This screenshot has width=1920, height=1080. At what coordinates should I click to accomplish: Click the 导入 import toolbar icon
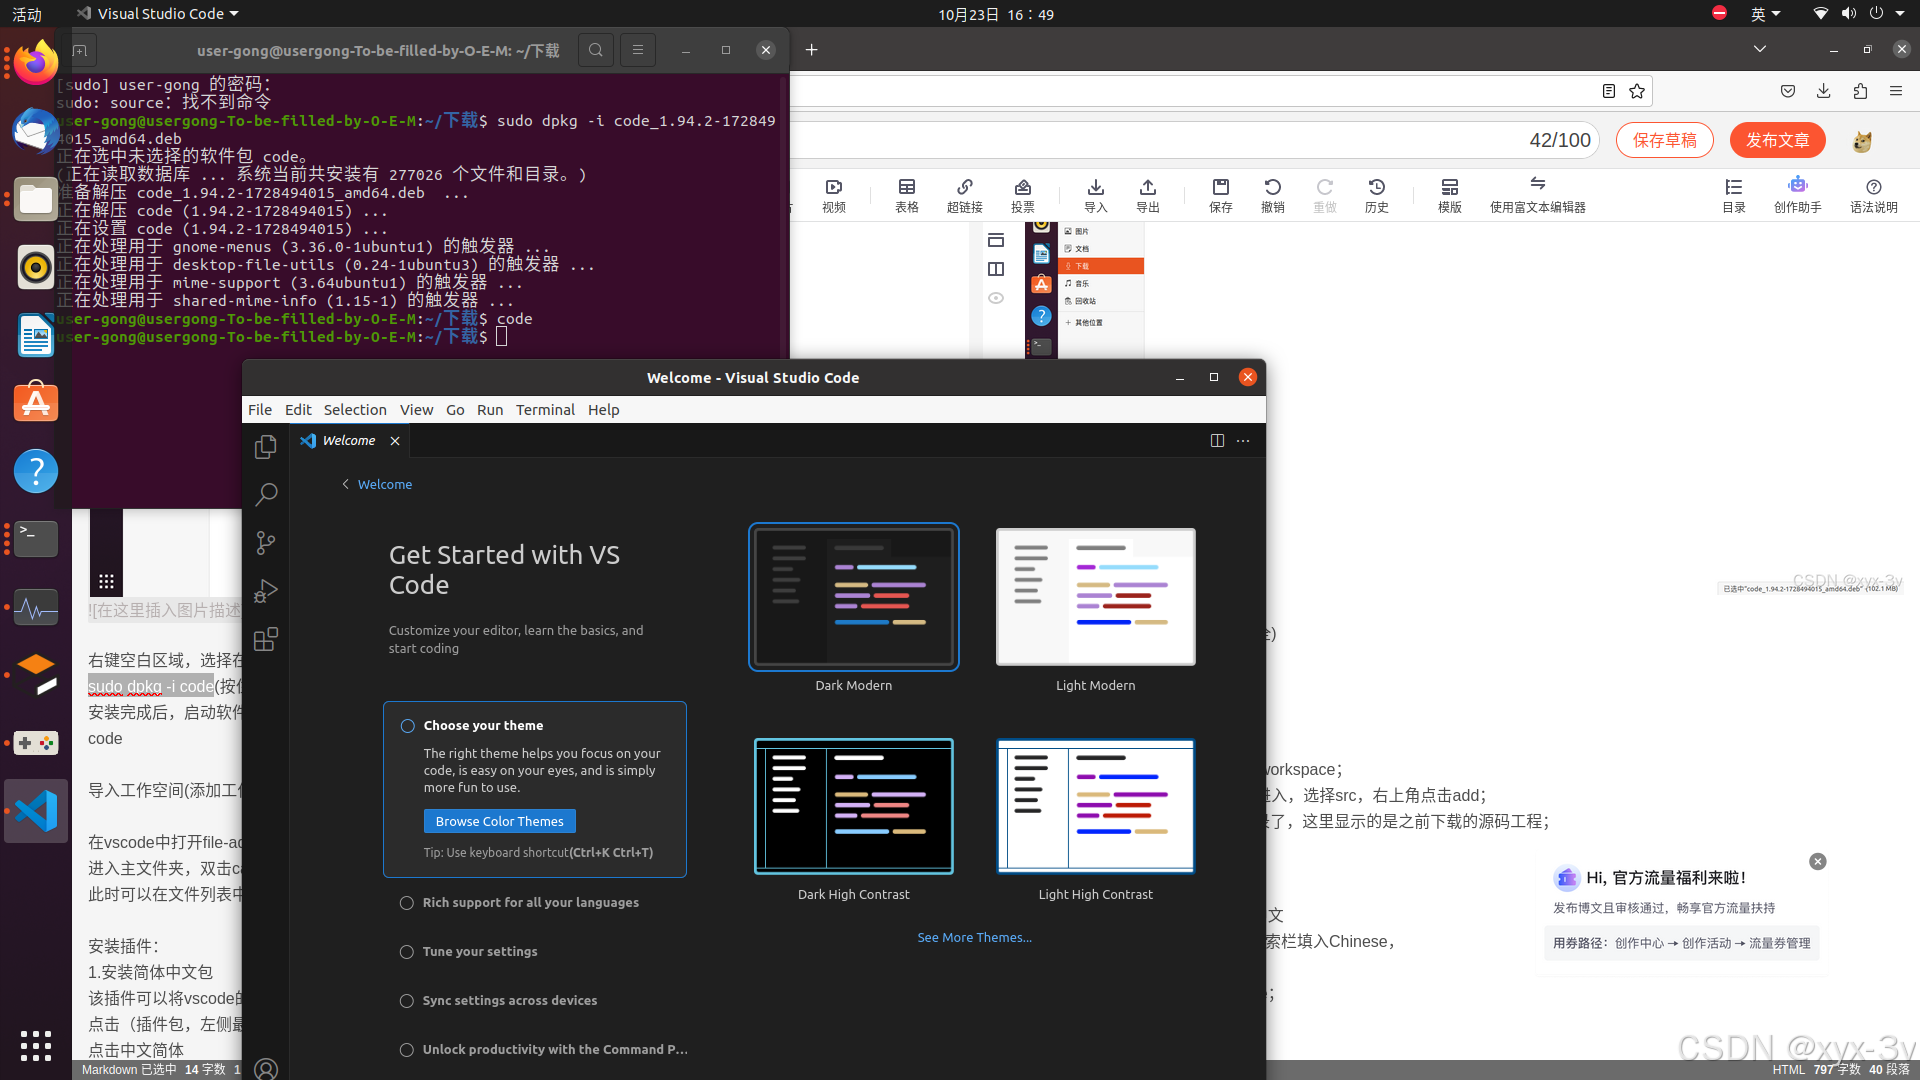(1096, 195)
